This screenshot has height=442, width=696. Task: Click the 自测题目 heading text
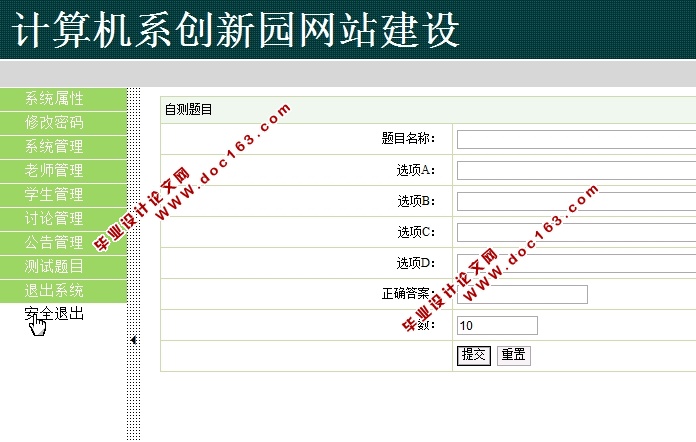189,110
